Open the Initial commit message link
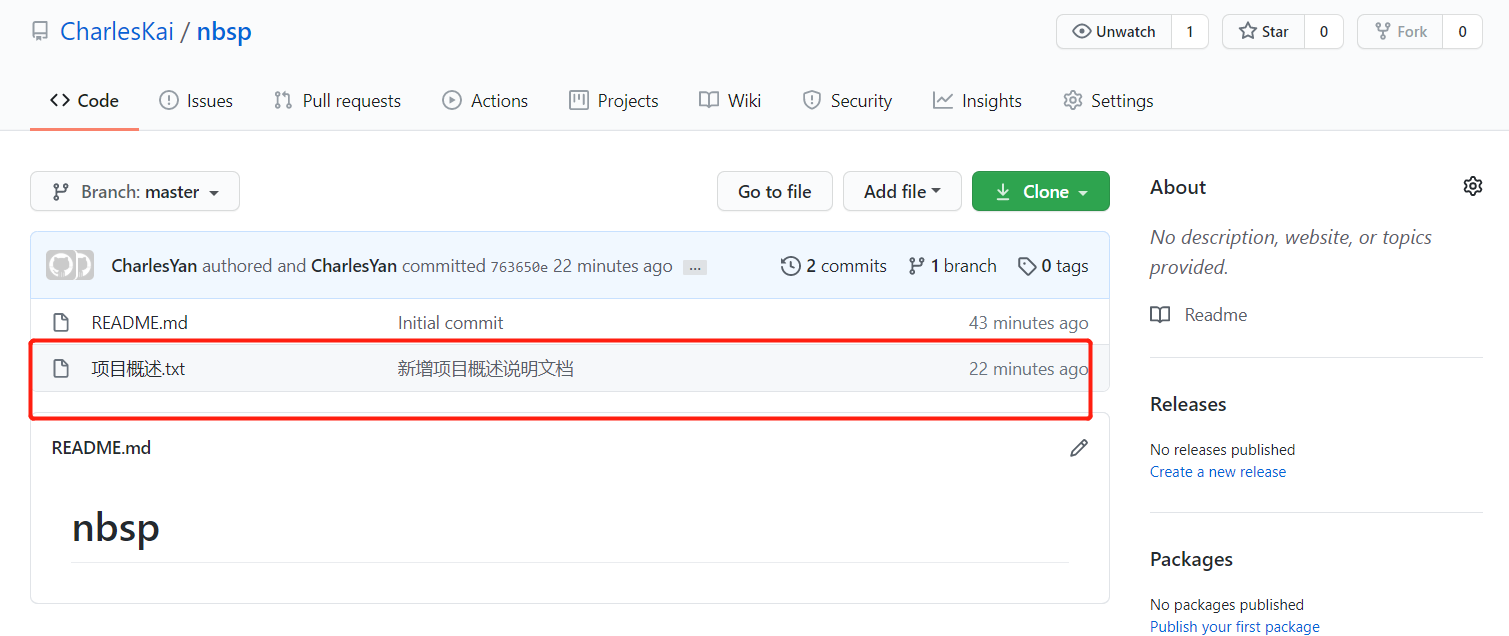The image size is (1509, 636). click(x=451, y=323)
